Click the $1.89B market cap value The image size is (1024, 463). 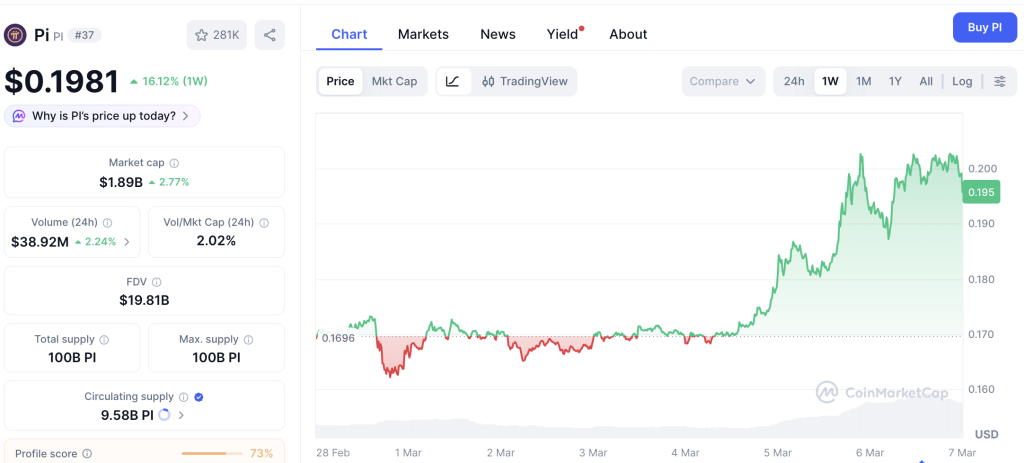pyautogui.click(x=121, y=182)
